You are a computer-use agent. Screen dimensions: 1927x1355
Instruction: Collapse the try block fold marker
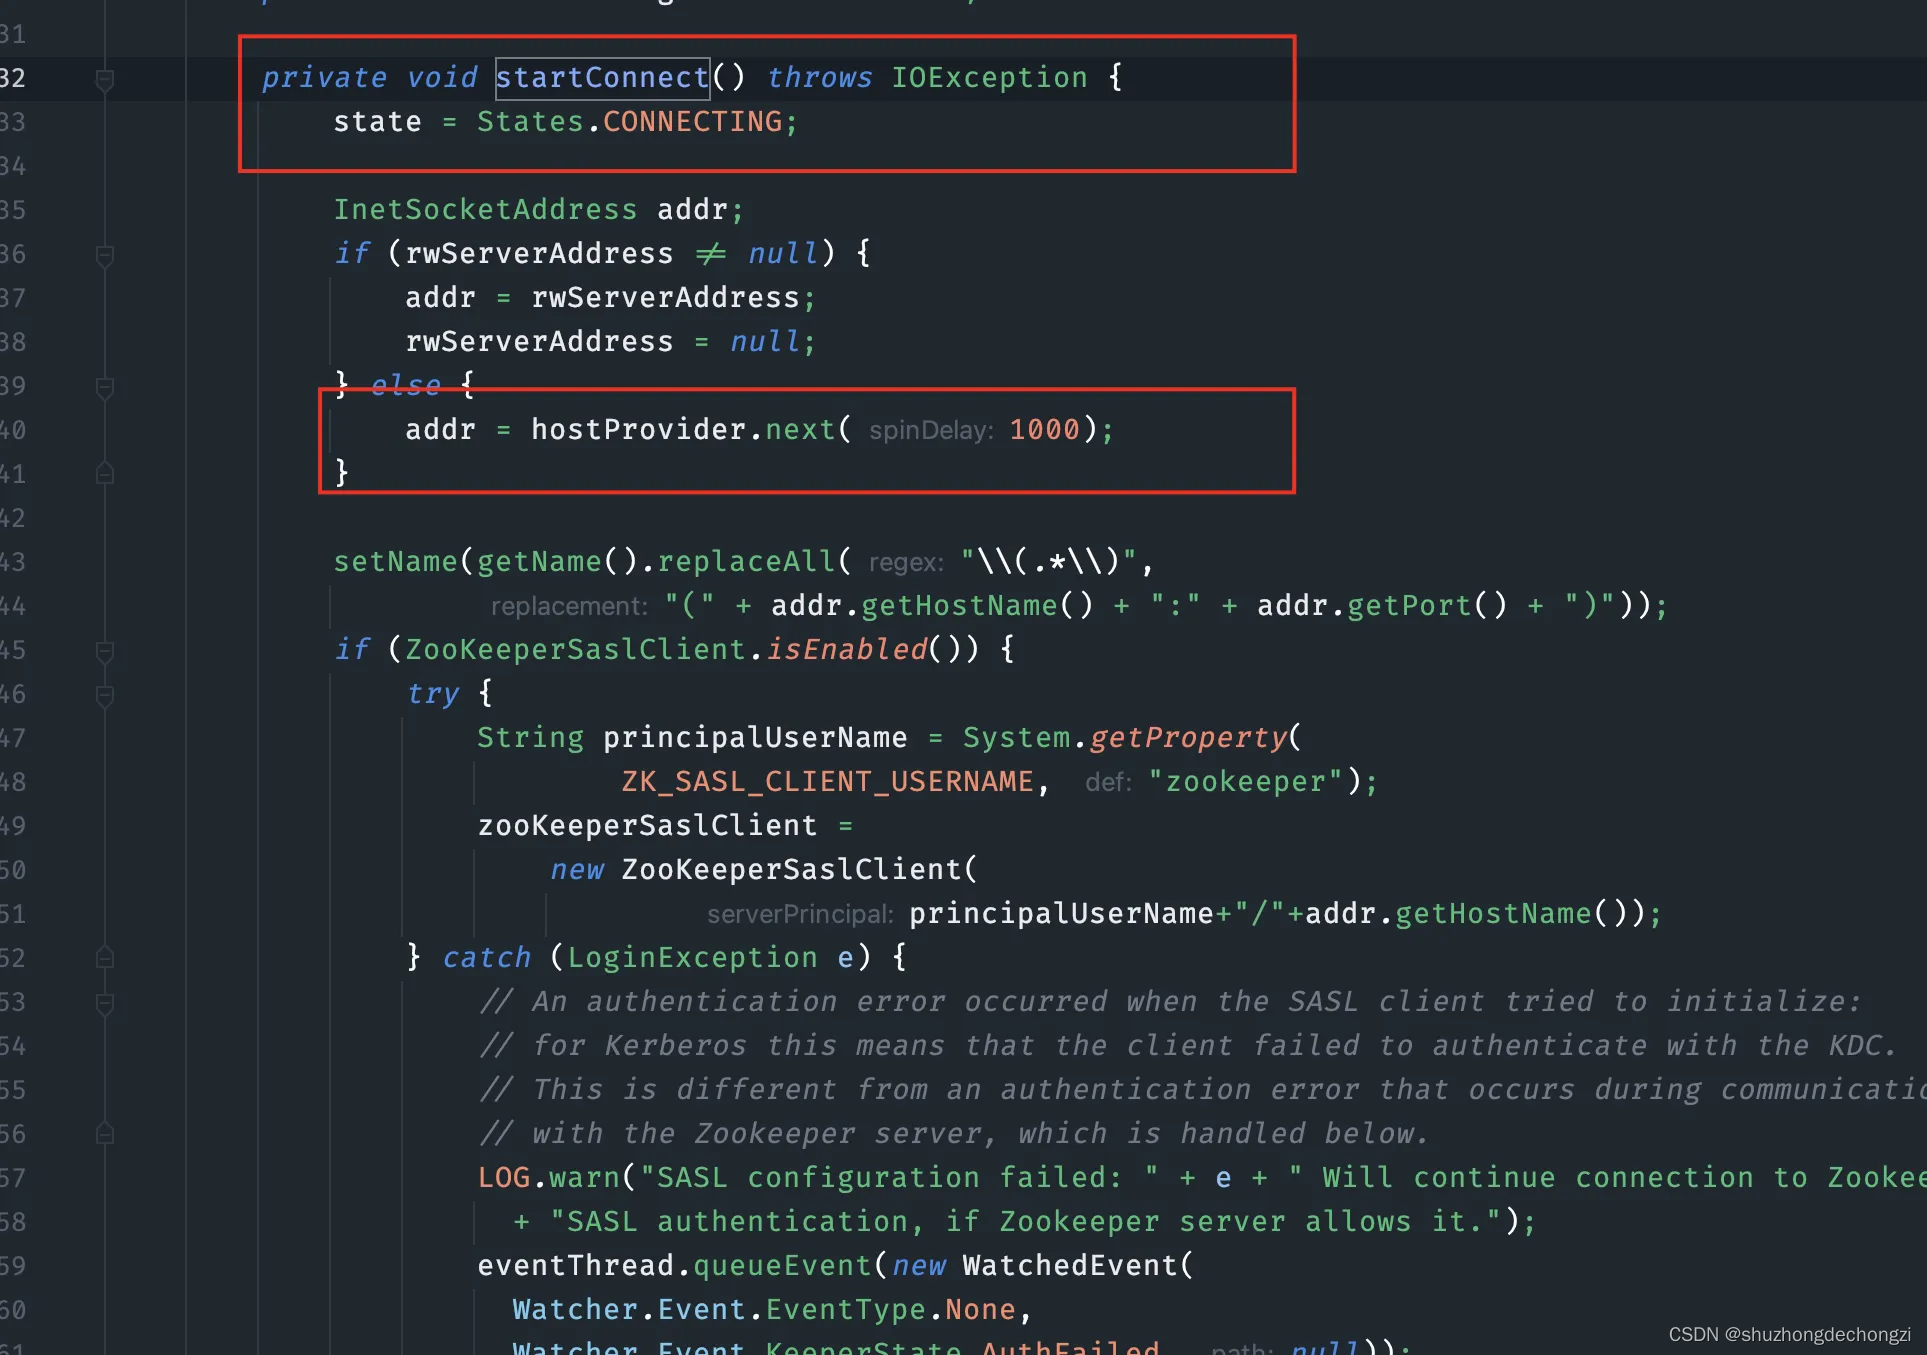(x=104, y=695)
